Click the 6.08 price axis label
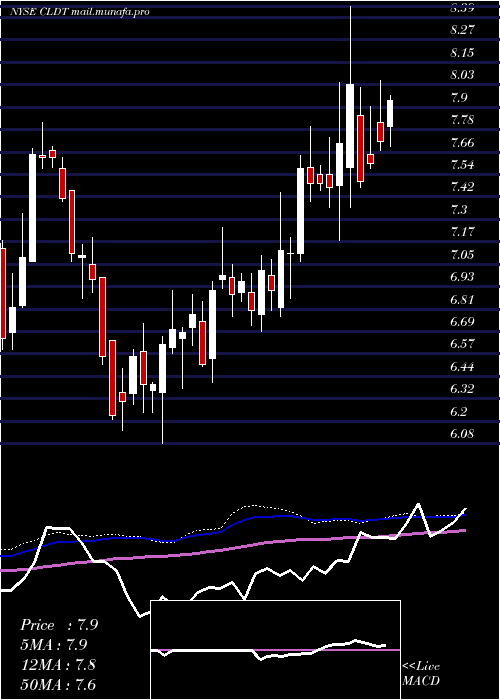Viewport: 500px width, 700px height. (462, 433)
